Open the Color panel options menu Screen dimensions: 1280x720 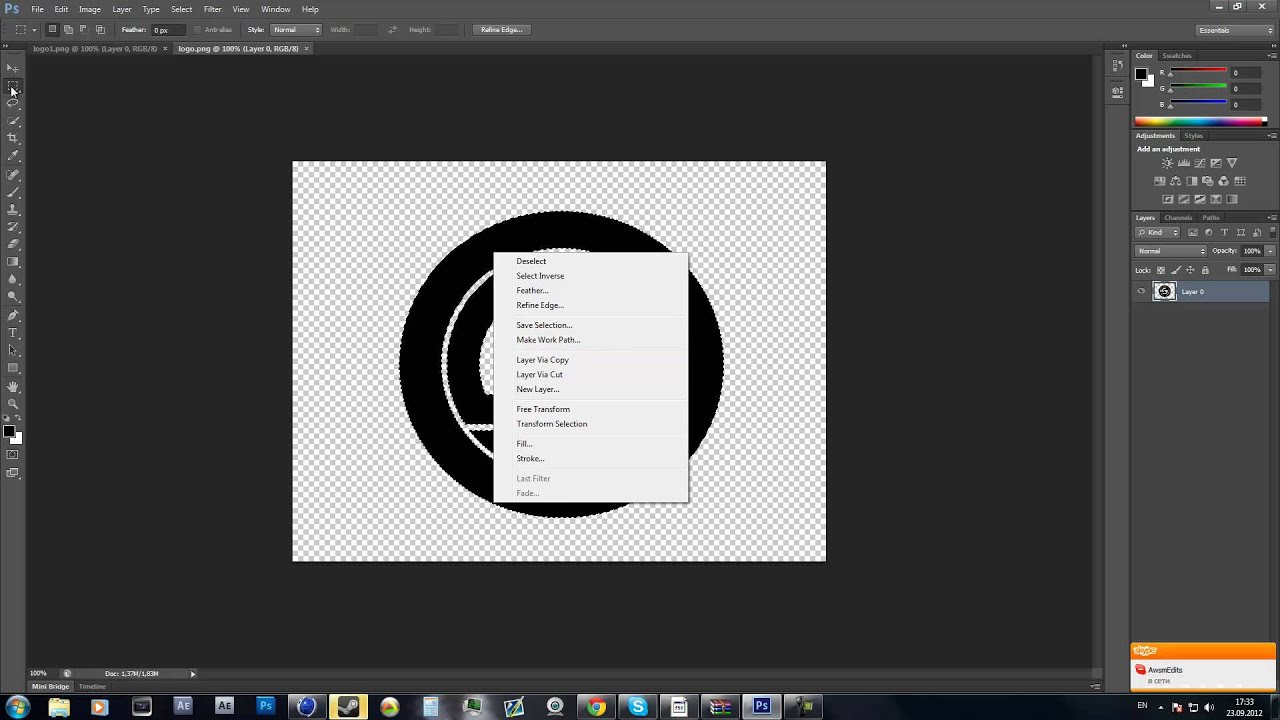click(x=1271, y=56)
